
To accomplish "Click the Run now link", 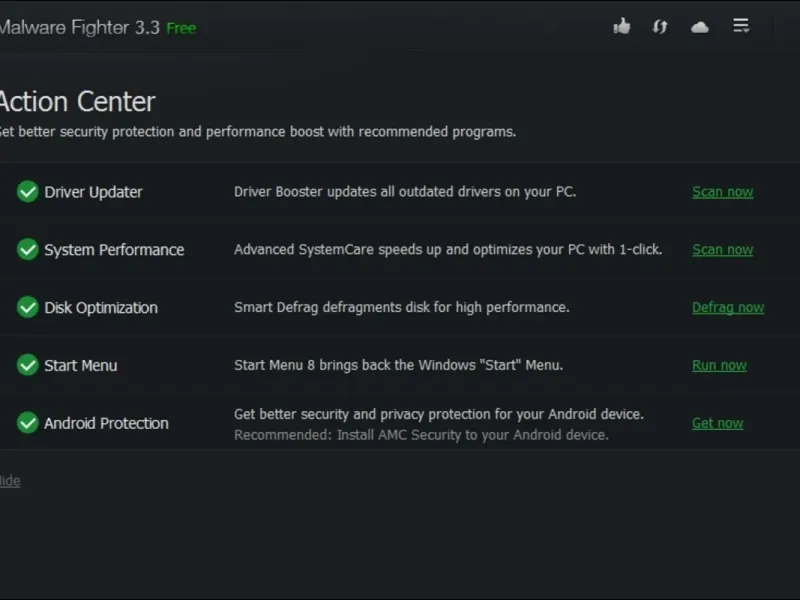I will pos(719,365).
